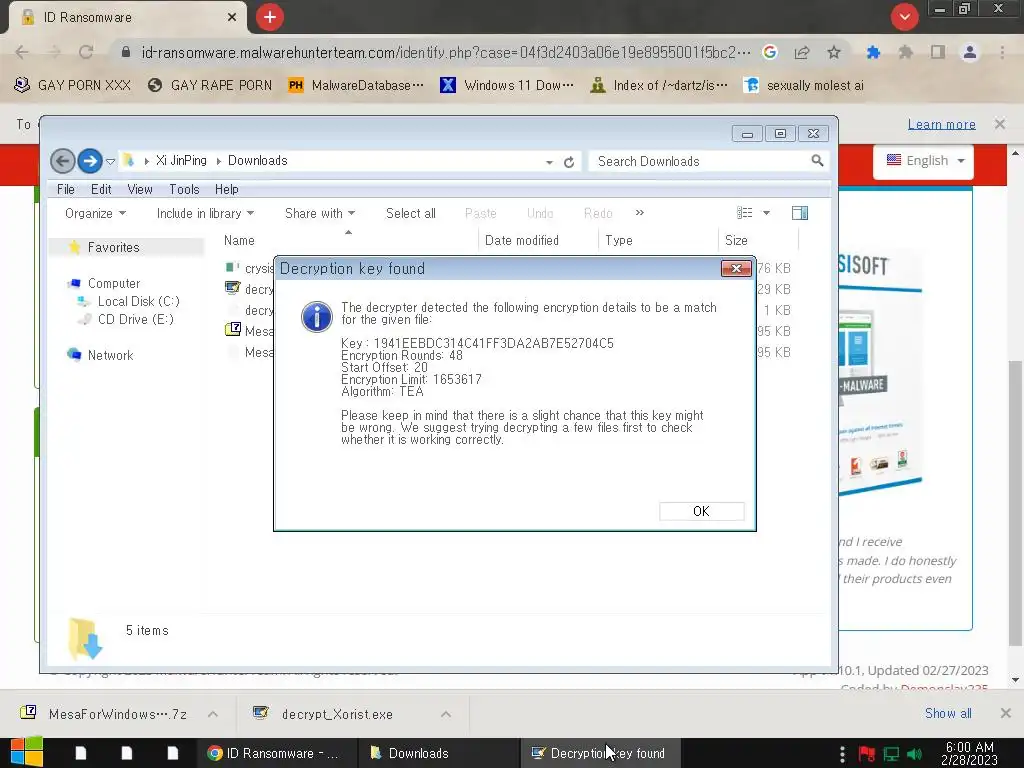Open the View menu in Explorer
1024x768 pixels.
point(140,189)
